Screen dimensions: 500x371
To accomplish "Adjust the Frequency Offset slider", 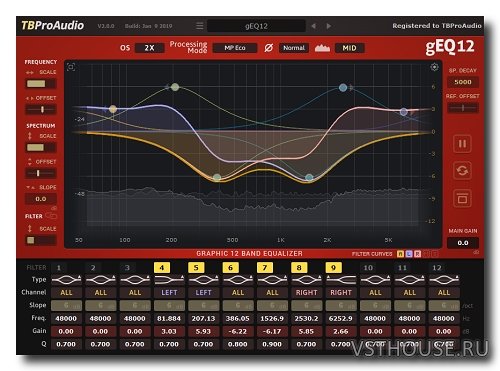I will (41, 109).
